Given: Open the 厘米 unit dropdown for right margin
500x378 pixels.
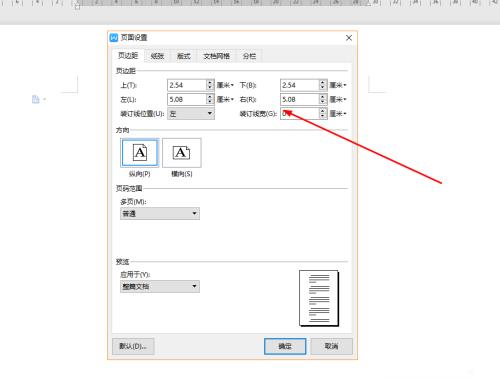Looking at the screenshot, I should pos(338,100).
